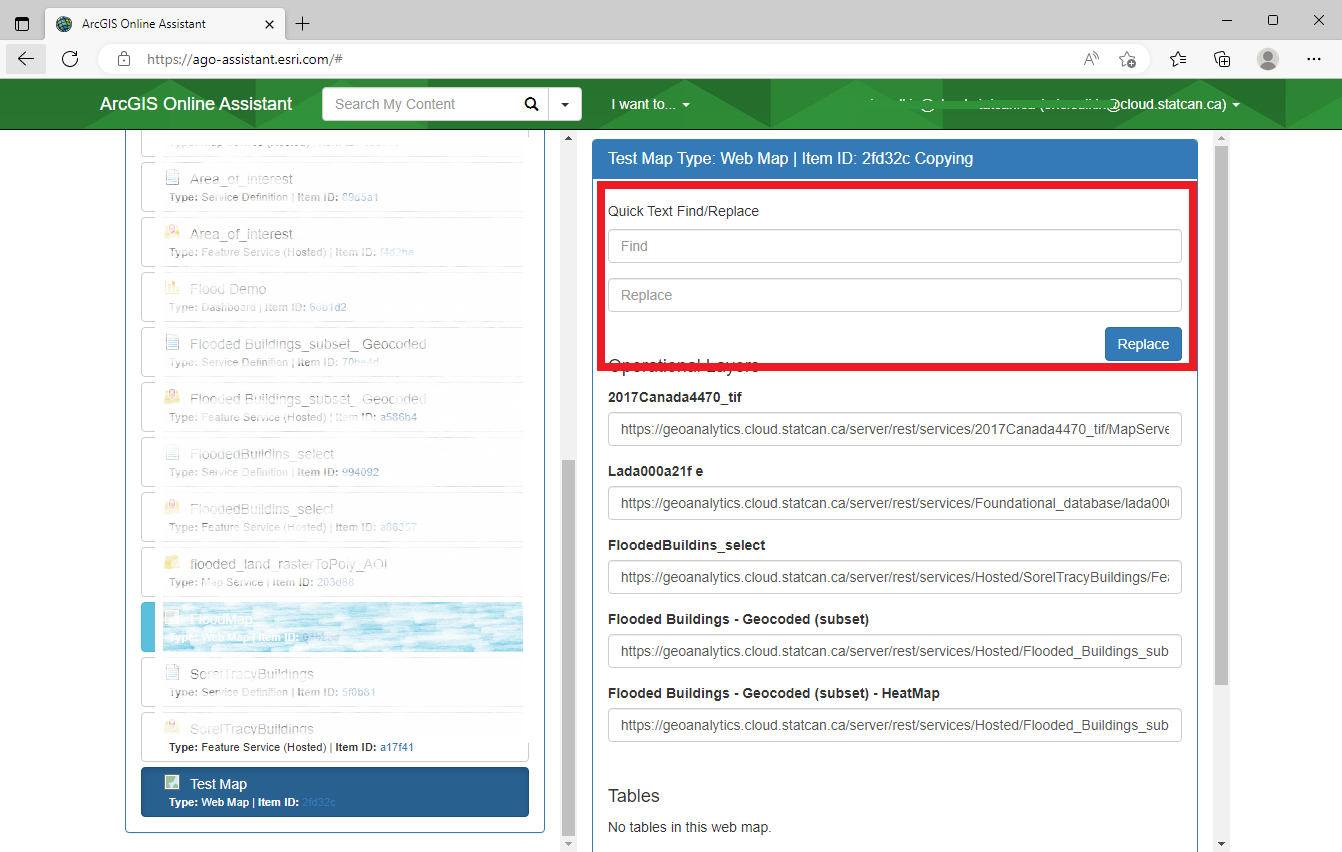The width and height of the screenshot is (1342, 852).
Task: Open the 'I want to...' menu
Action: pyautogui.click(x=650, y=104)
